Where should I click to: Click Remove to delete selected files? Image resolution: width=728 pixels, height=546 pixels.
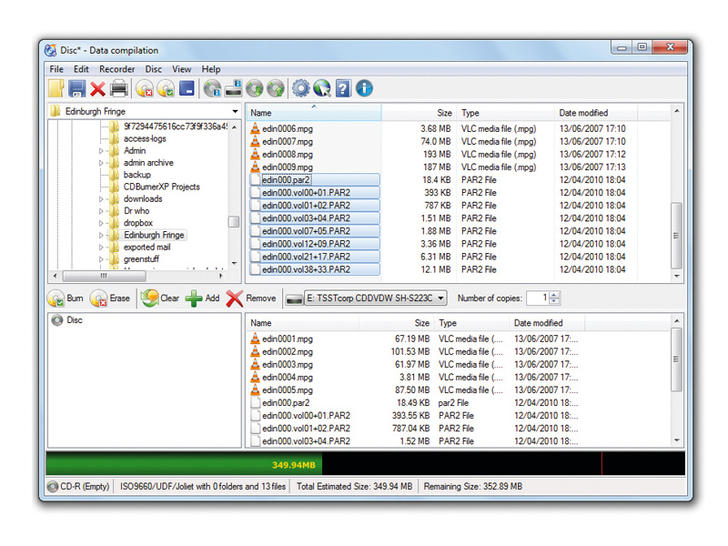coord(250,298)
